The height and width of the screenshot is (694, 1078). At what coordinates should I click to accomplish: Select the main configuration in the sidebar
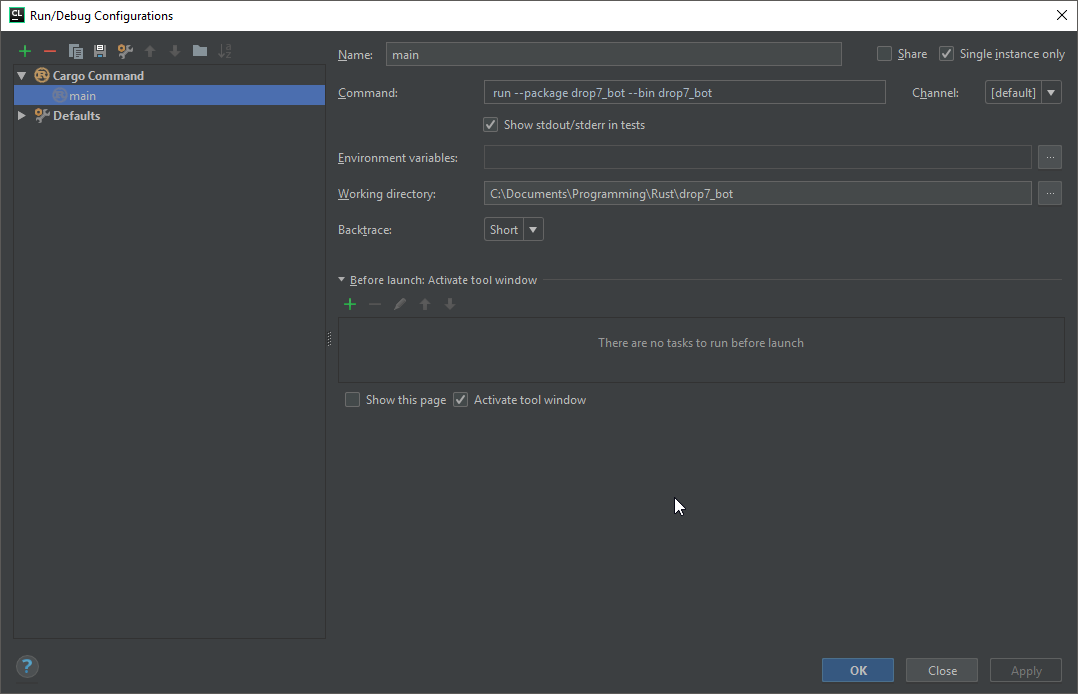click(80, 95)
